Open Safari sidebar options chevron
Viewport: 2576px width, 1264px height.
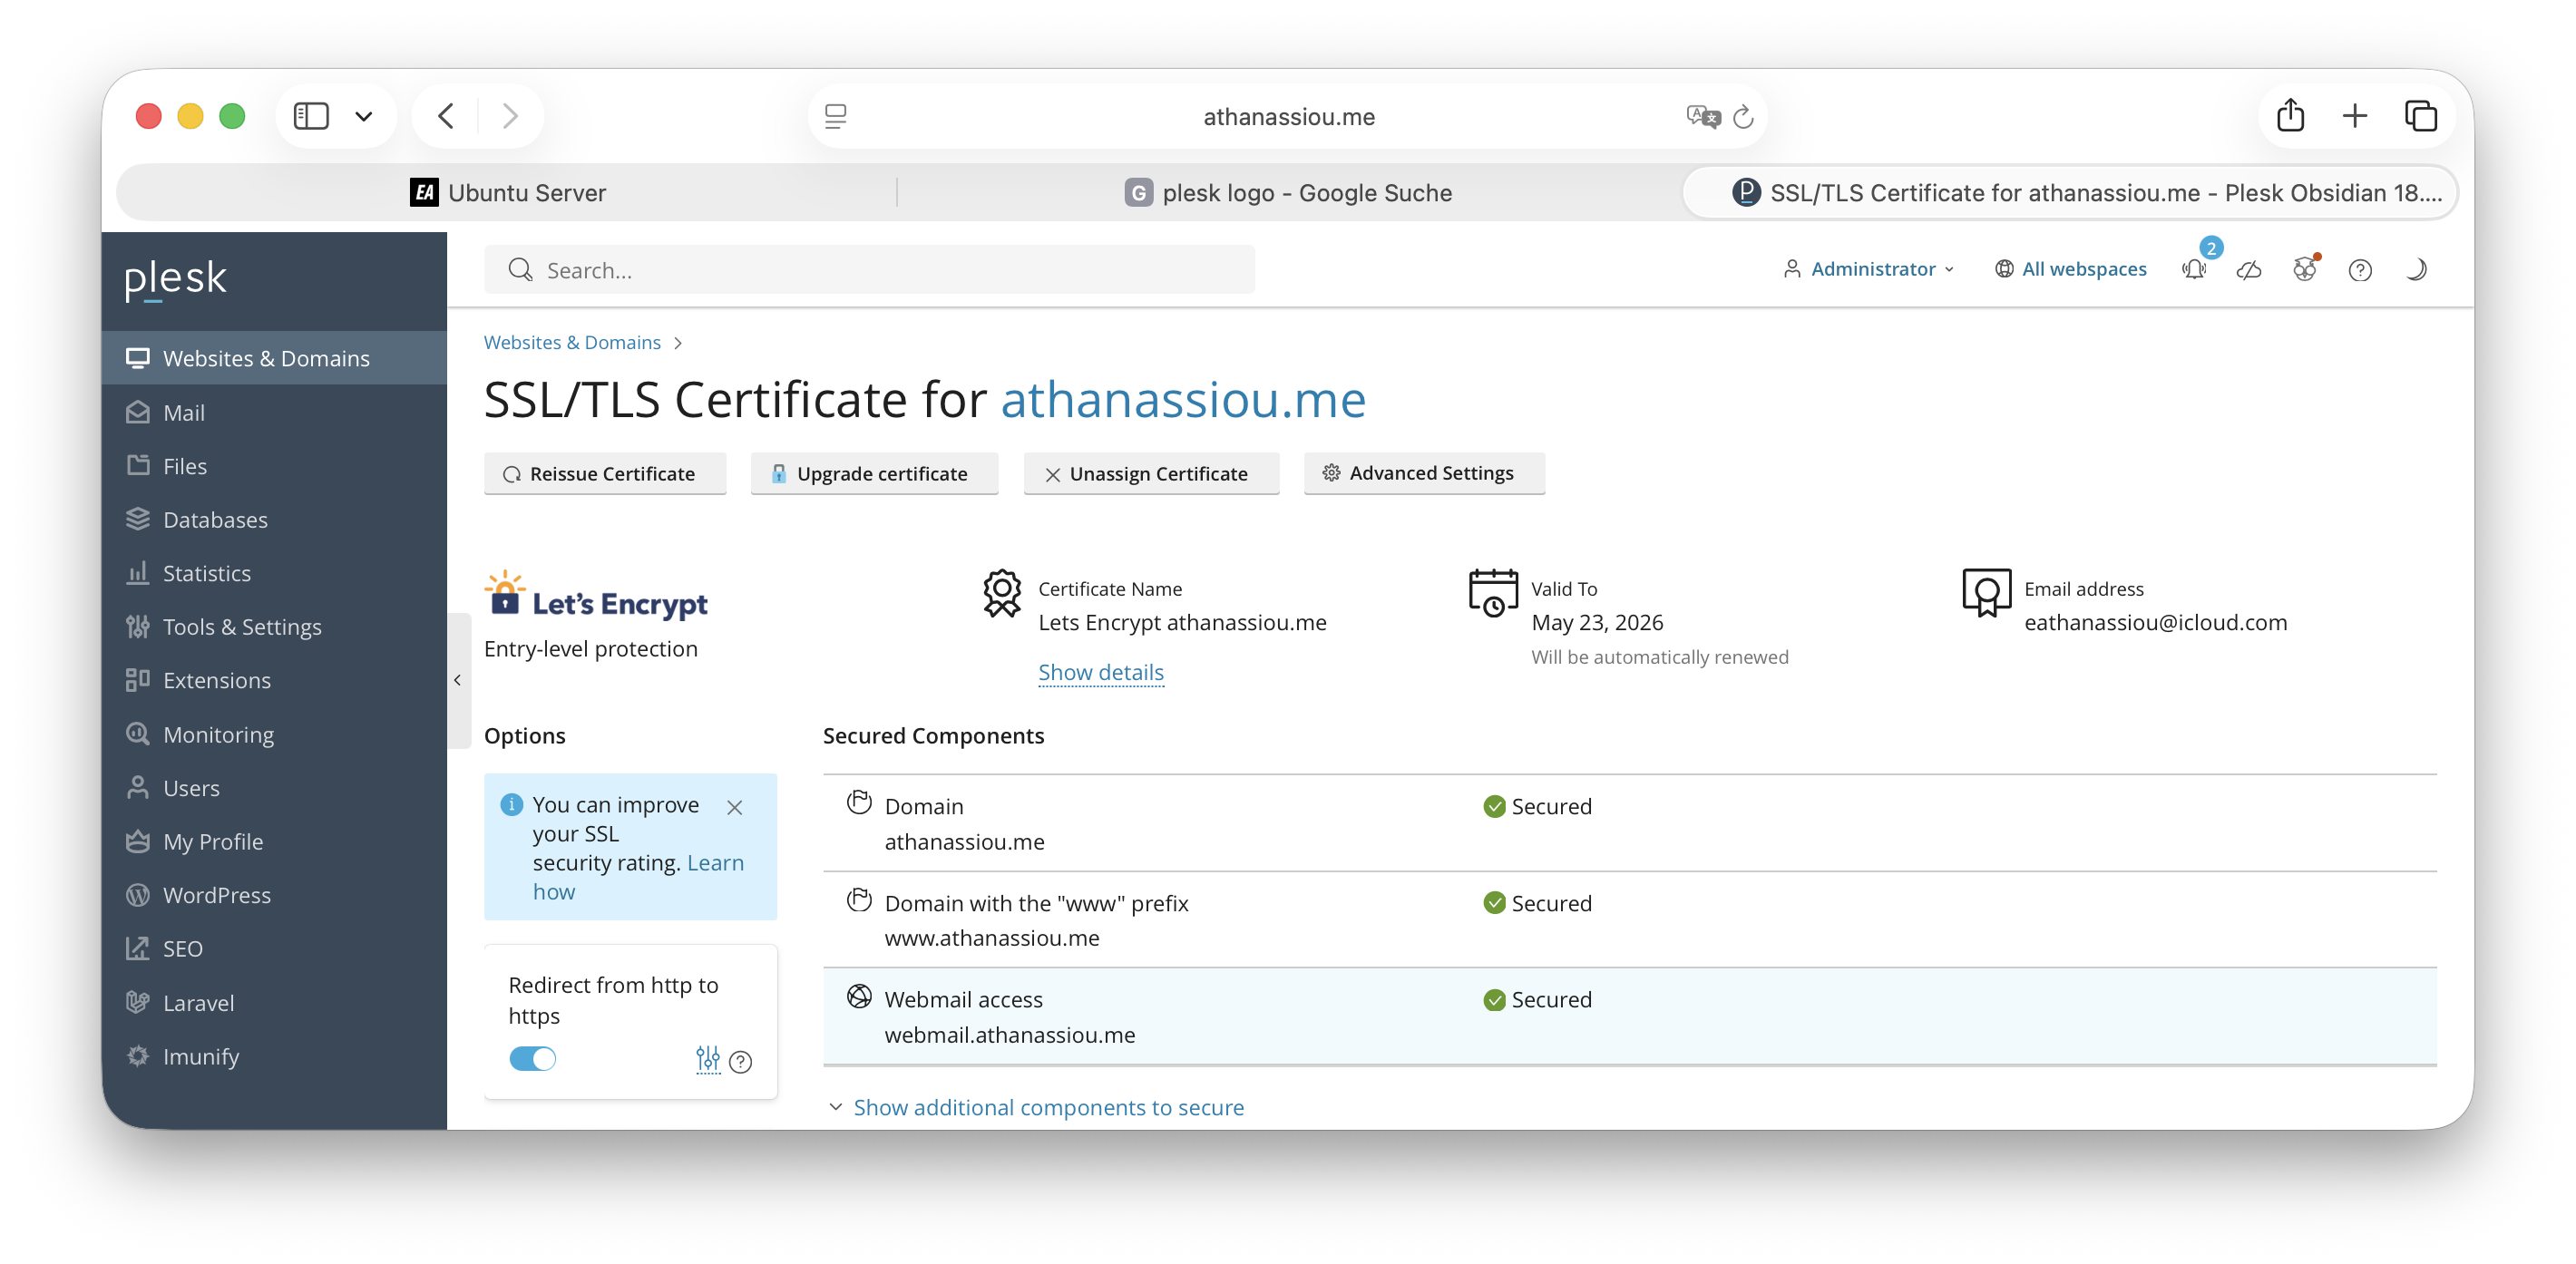pyautogui.click(x=364, y=117)
